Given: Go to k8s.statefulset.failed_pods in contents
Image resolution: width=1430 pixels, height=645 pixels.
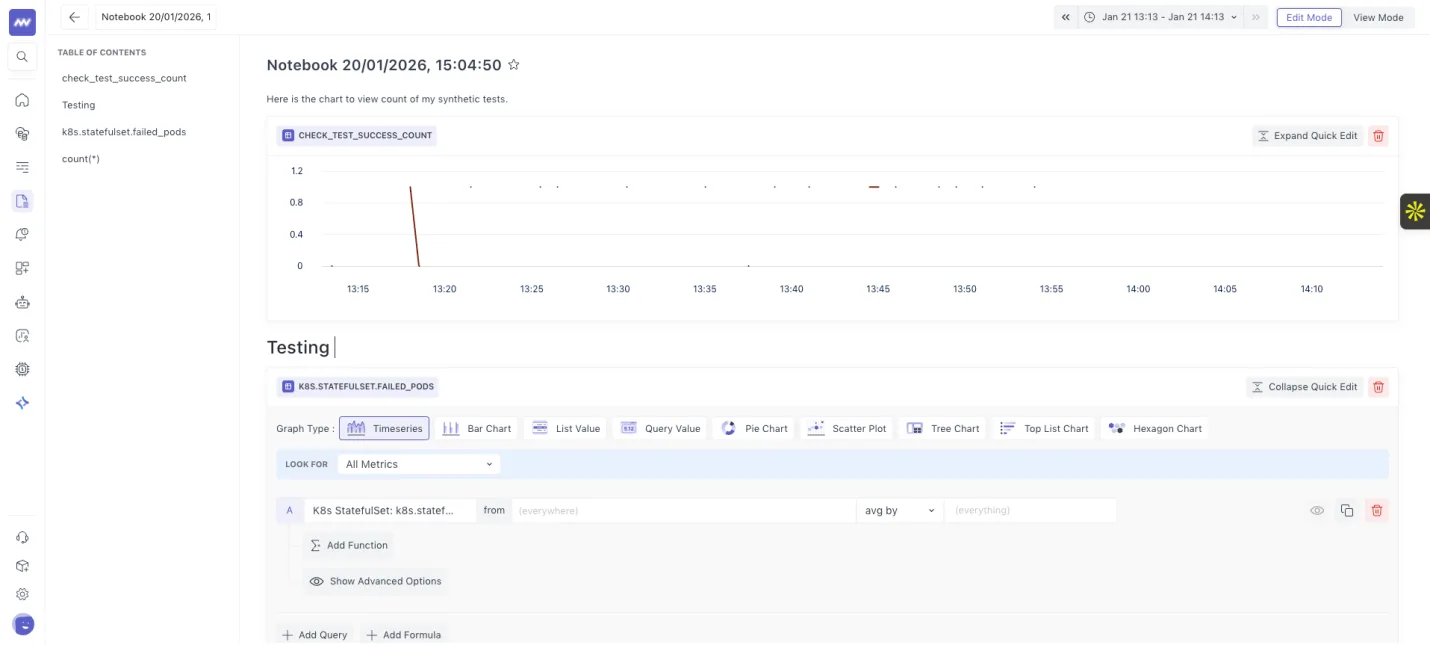Looking at the screenshot, I should point(124,132).
